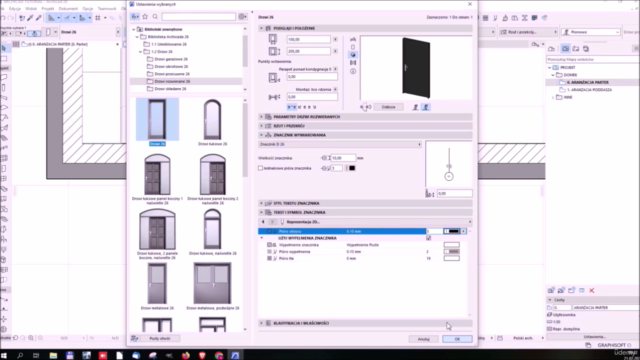Screen dimensions: 640x360
Task: Select the top preview mode icon above the door preview
Action: [353, 39]
